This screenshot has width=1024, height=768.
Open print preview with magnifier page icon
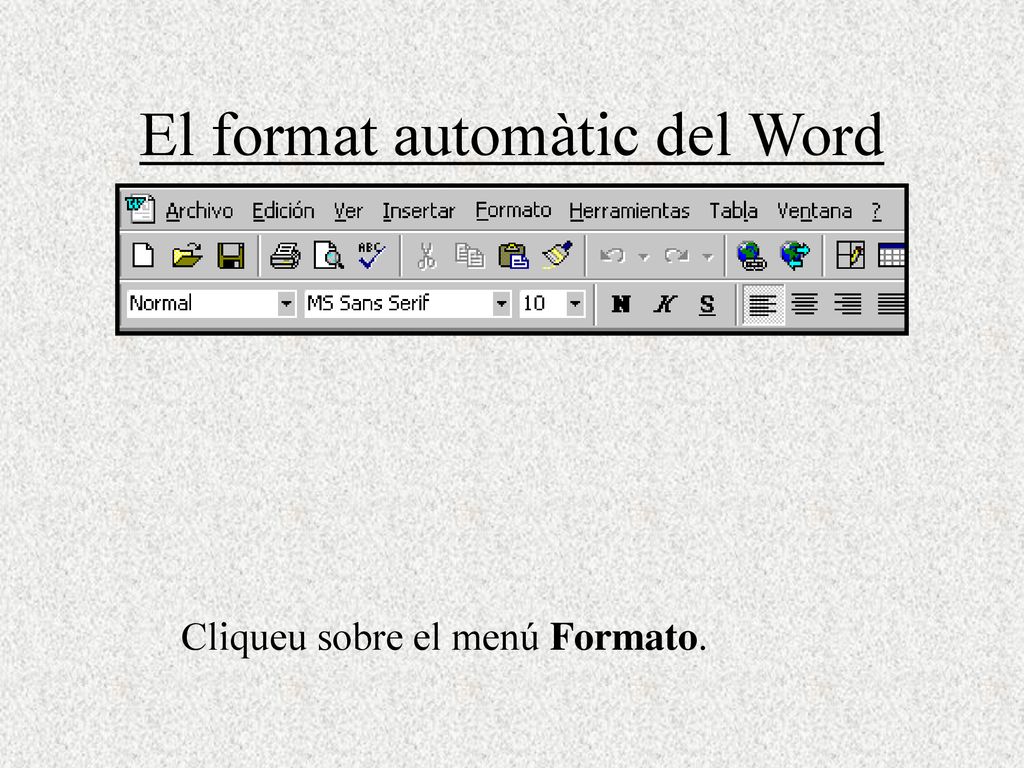328,255
